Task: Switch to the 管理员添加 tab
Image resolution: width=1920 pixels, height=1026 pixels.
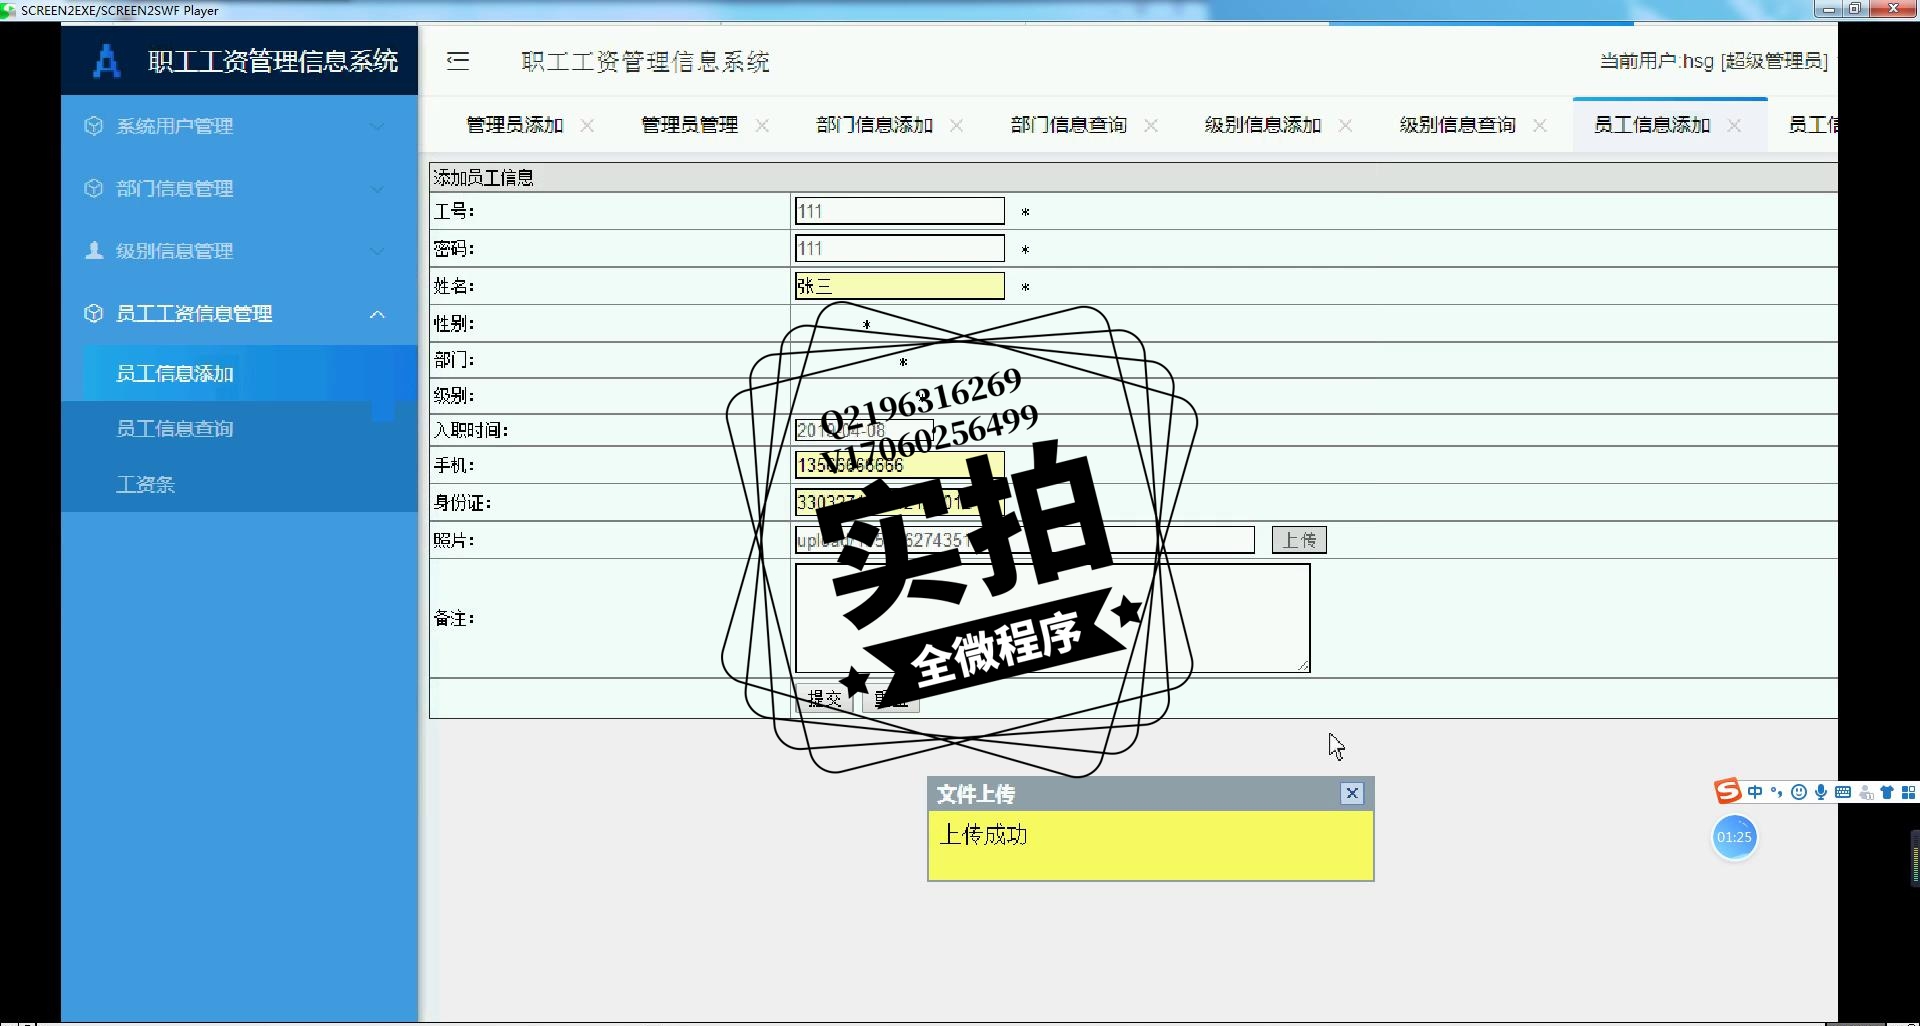Action: (x=515, y=125)
